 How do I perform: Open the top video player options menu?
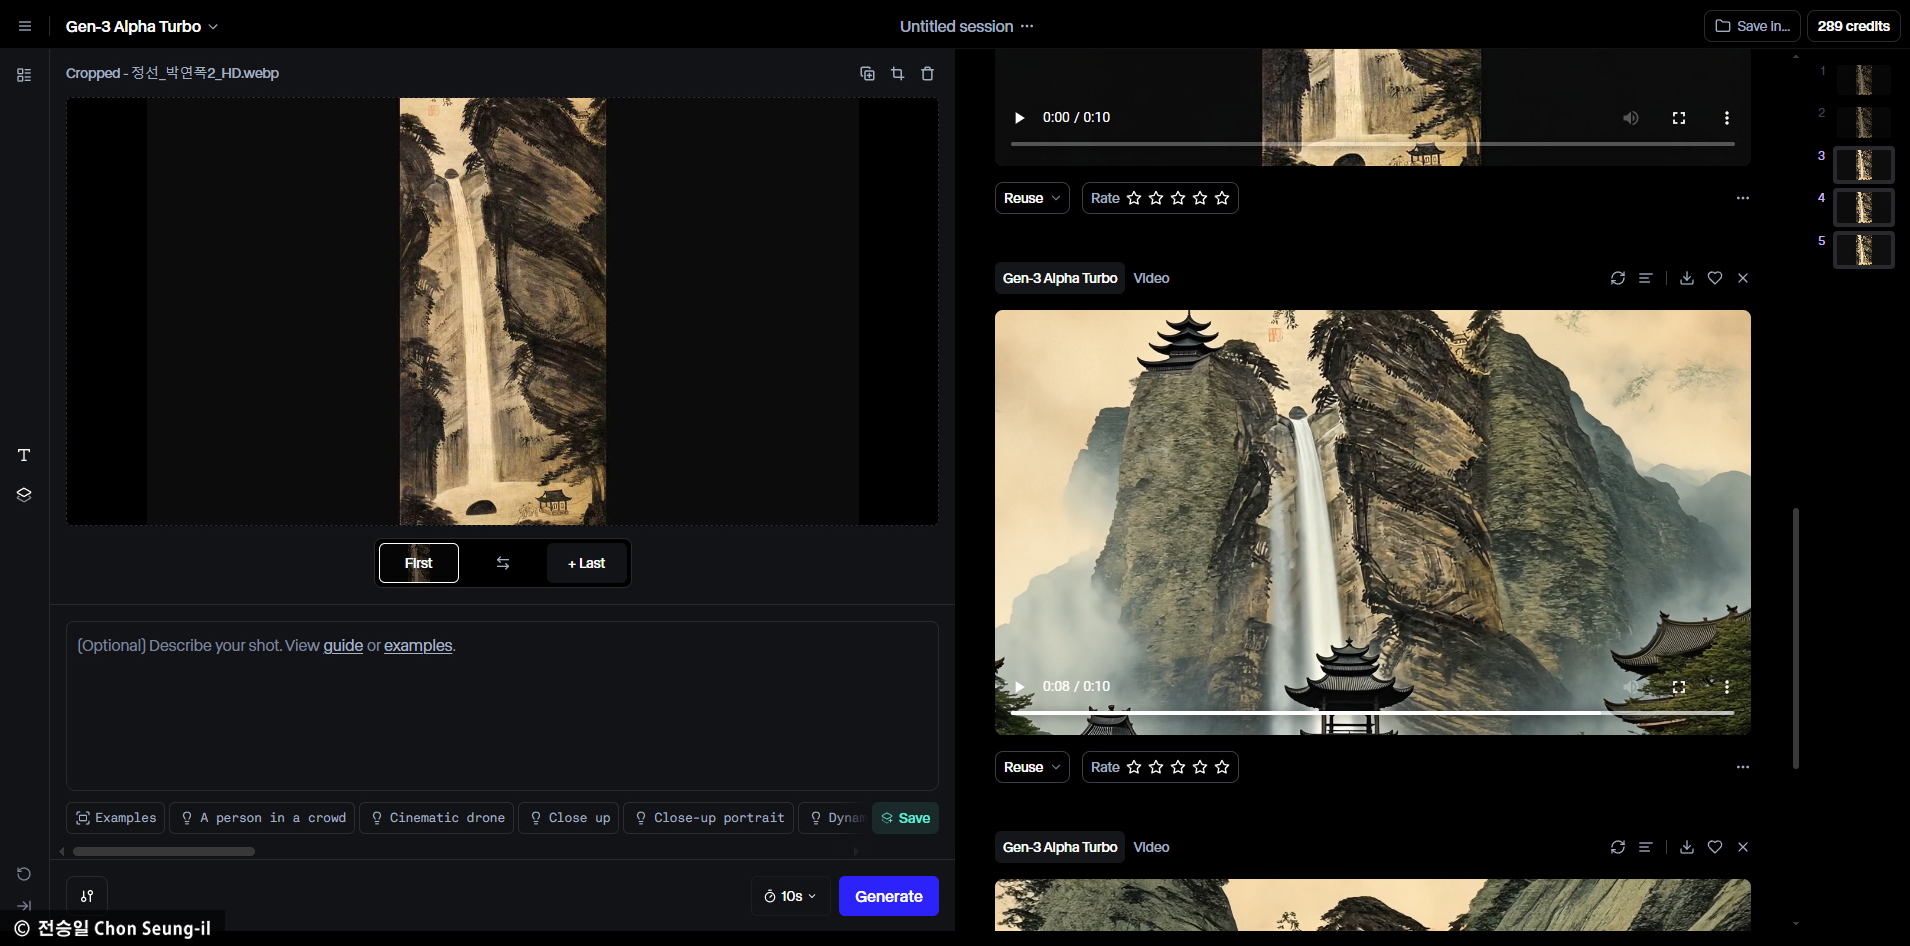[x=1727, y=118]
